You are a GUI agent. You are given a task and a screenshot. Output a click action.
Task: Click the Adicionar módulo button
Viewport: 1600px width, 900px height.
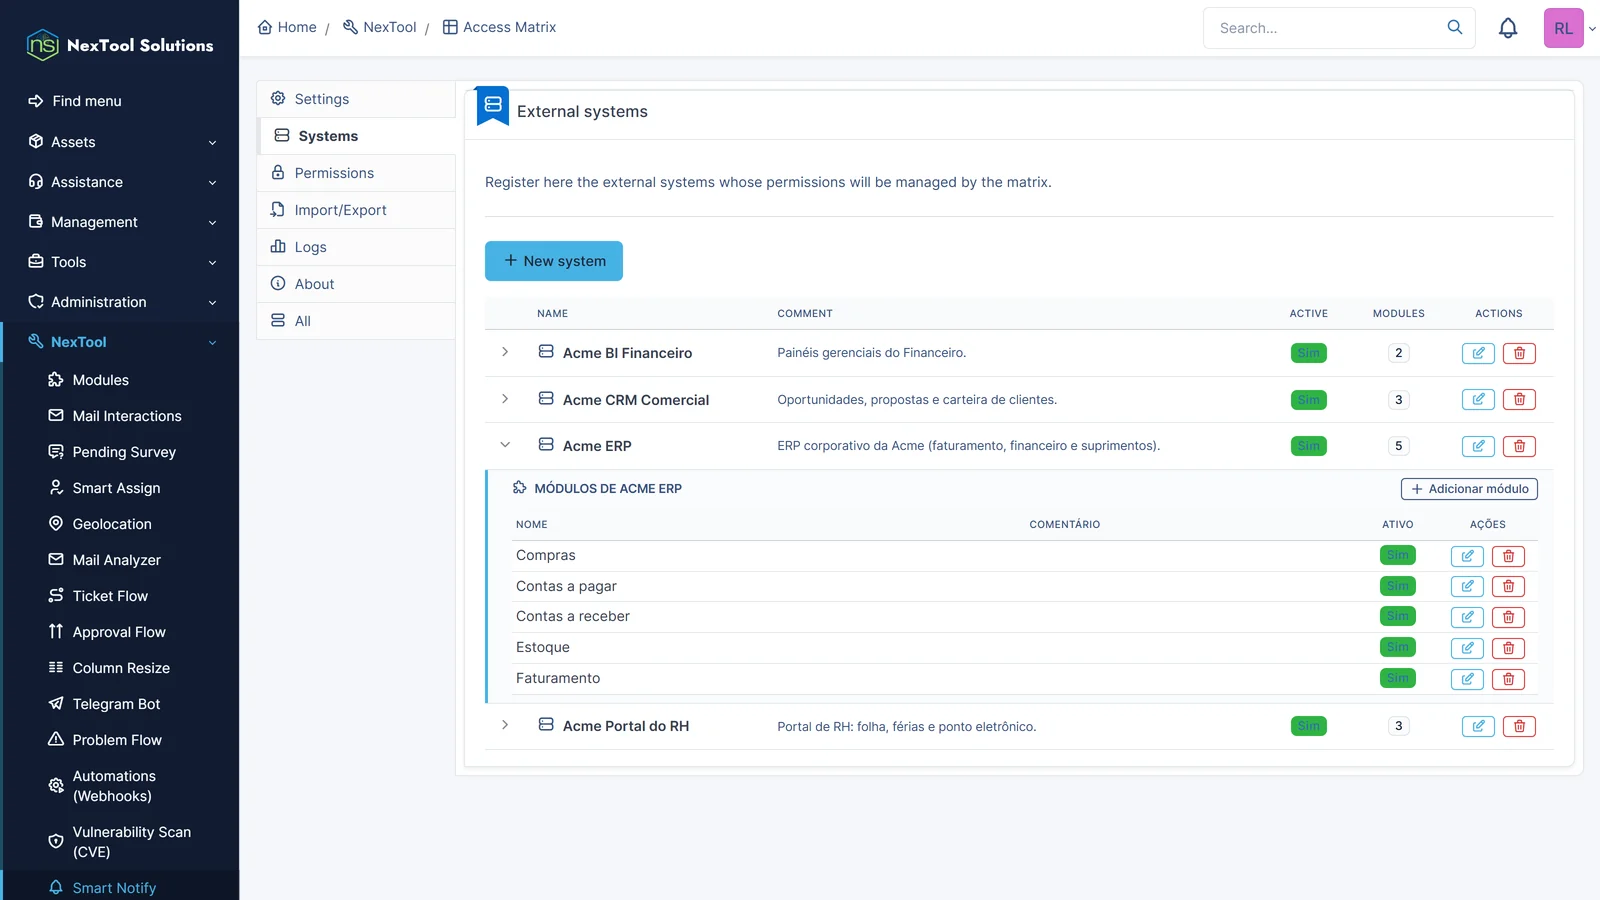click(x=1469, y=489)
